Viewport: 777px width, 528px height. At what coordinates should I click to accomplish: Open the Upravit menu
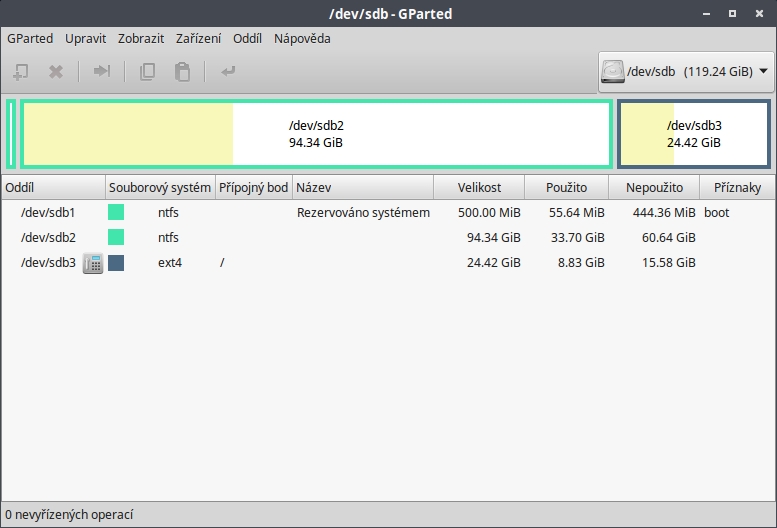coord(85,39)
